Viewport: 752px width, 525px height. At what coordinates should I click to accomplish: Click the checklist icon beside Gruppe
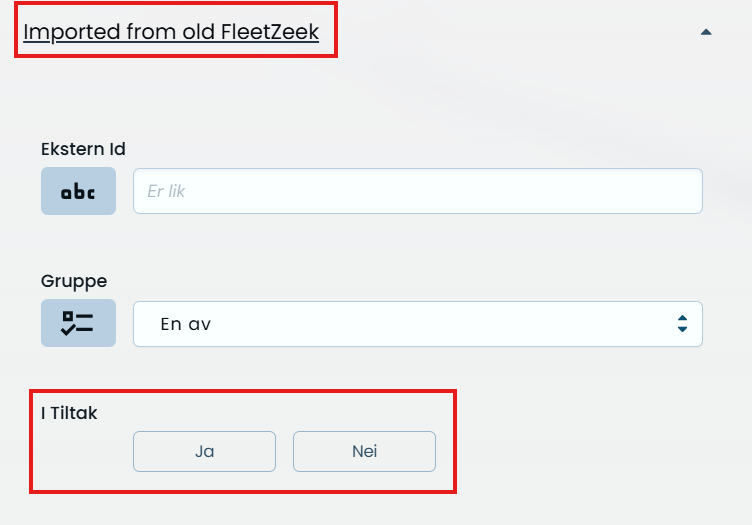(x=78, y=323)
